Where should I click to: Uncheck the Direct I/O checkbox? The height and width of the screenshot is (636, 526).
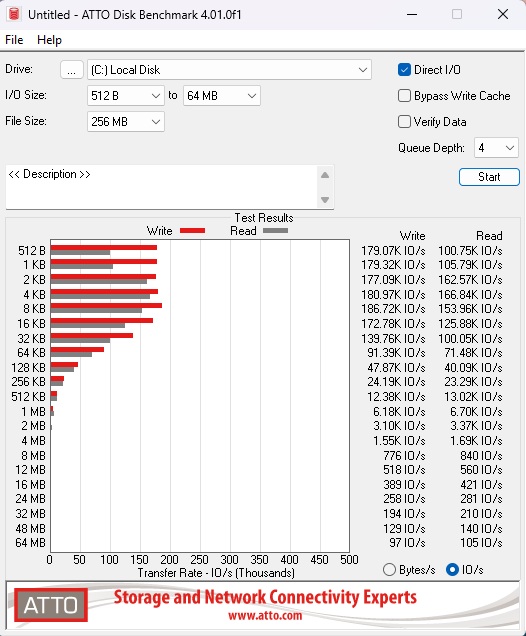pyautogui.click(x=404, y=70)
